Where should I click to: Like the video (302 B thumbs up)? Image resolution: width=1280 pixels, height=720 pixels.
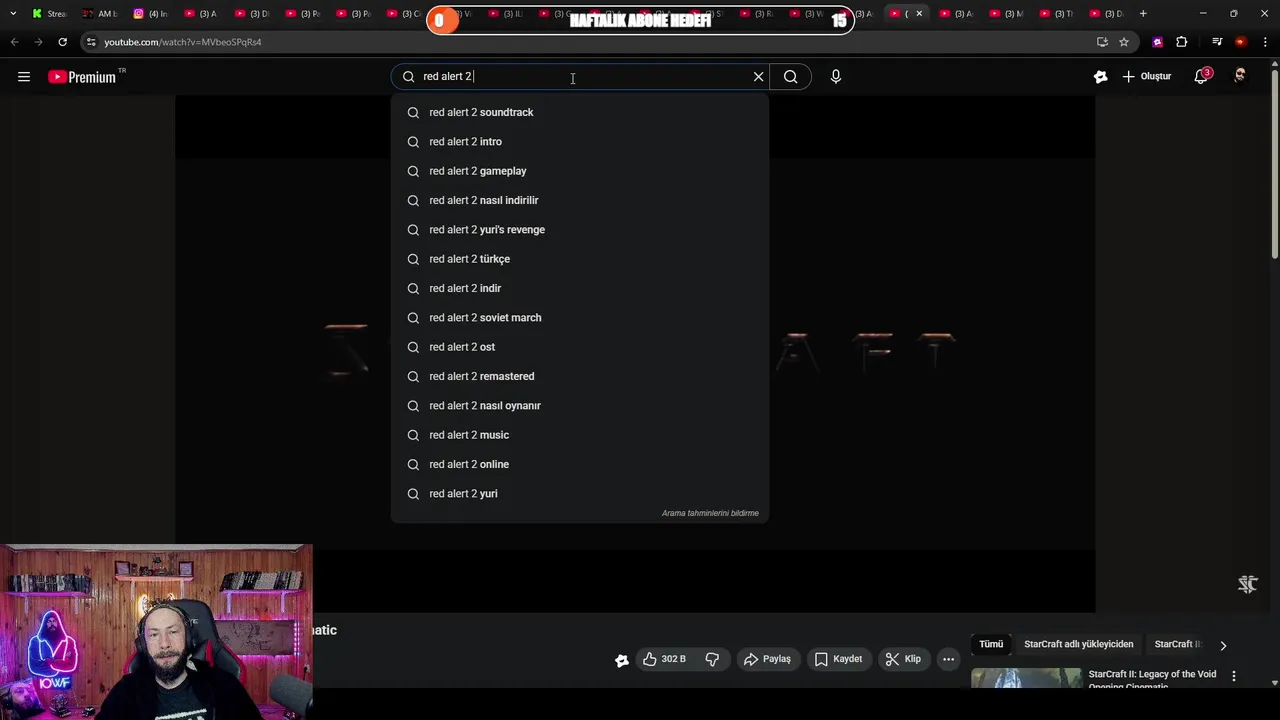click(664, 659)
